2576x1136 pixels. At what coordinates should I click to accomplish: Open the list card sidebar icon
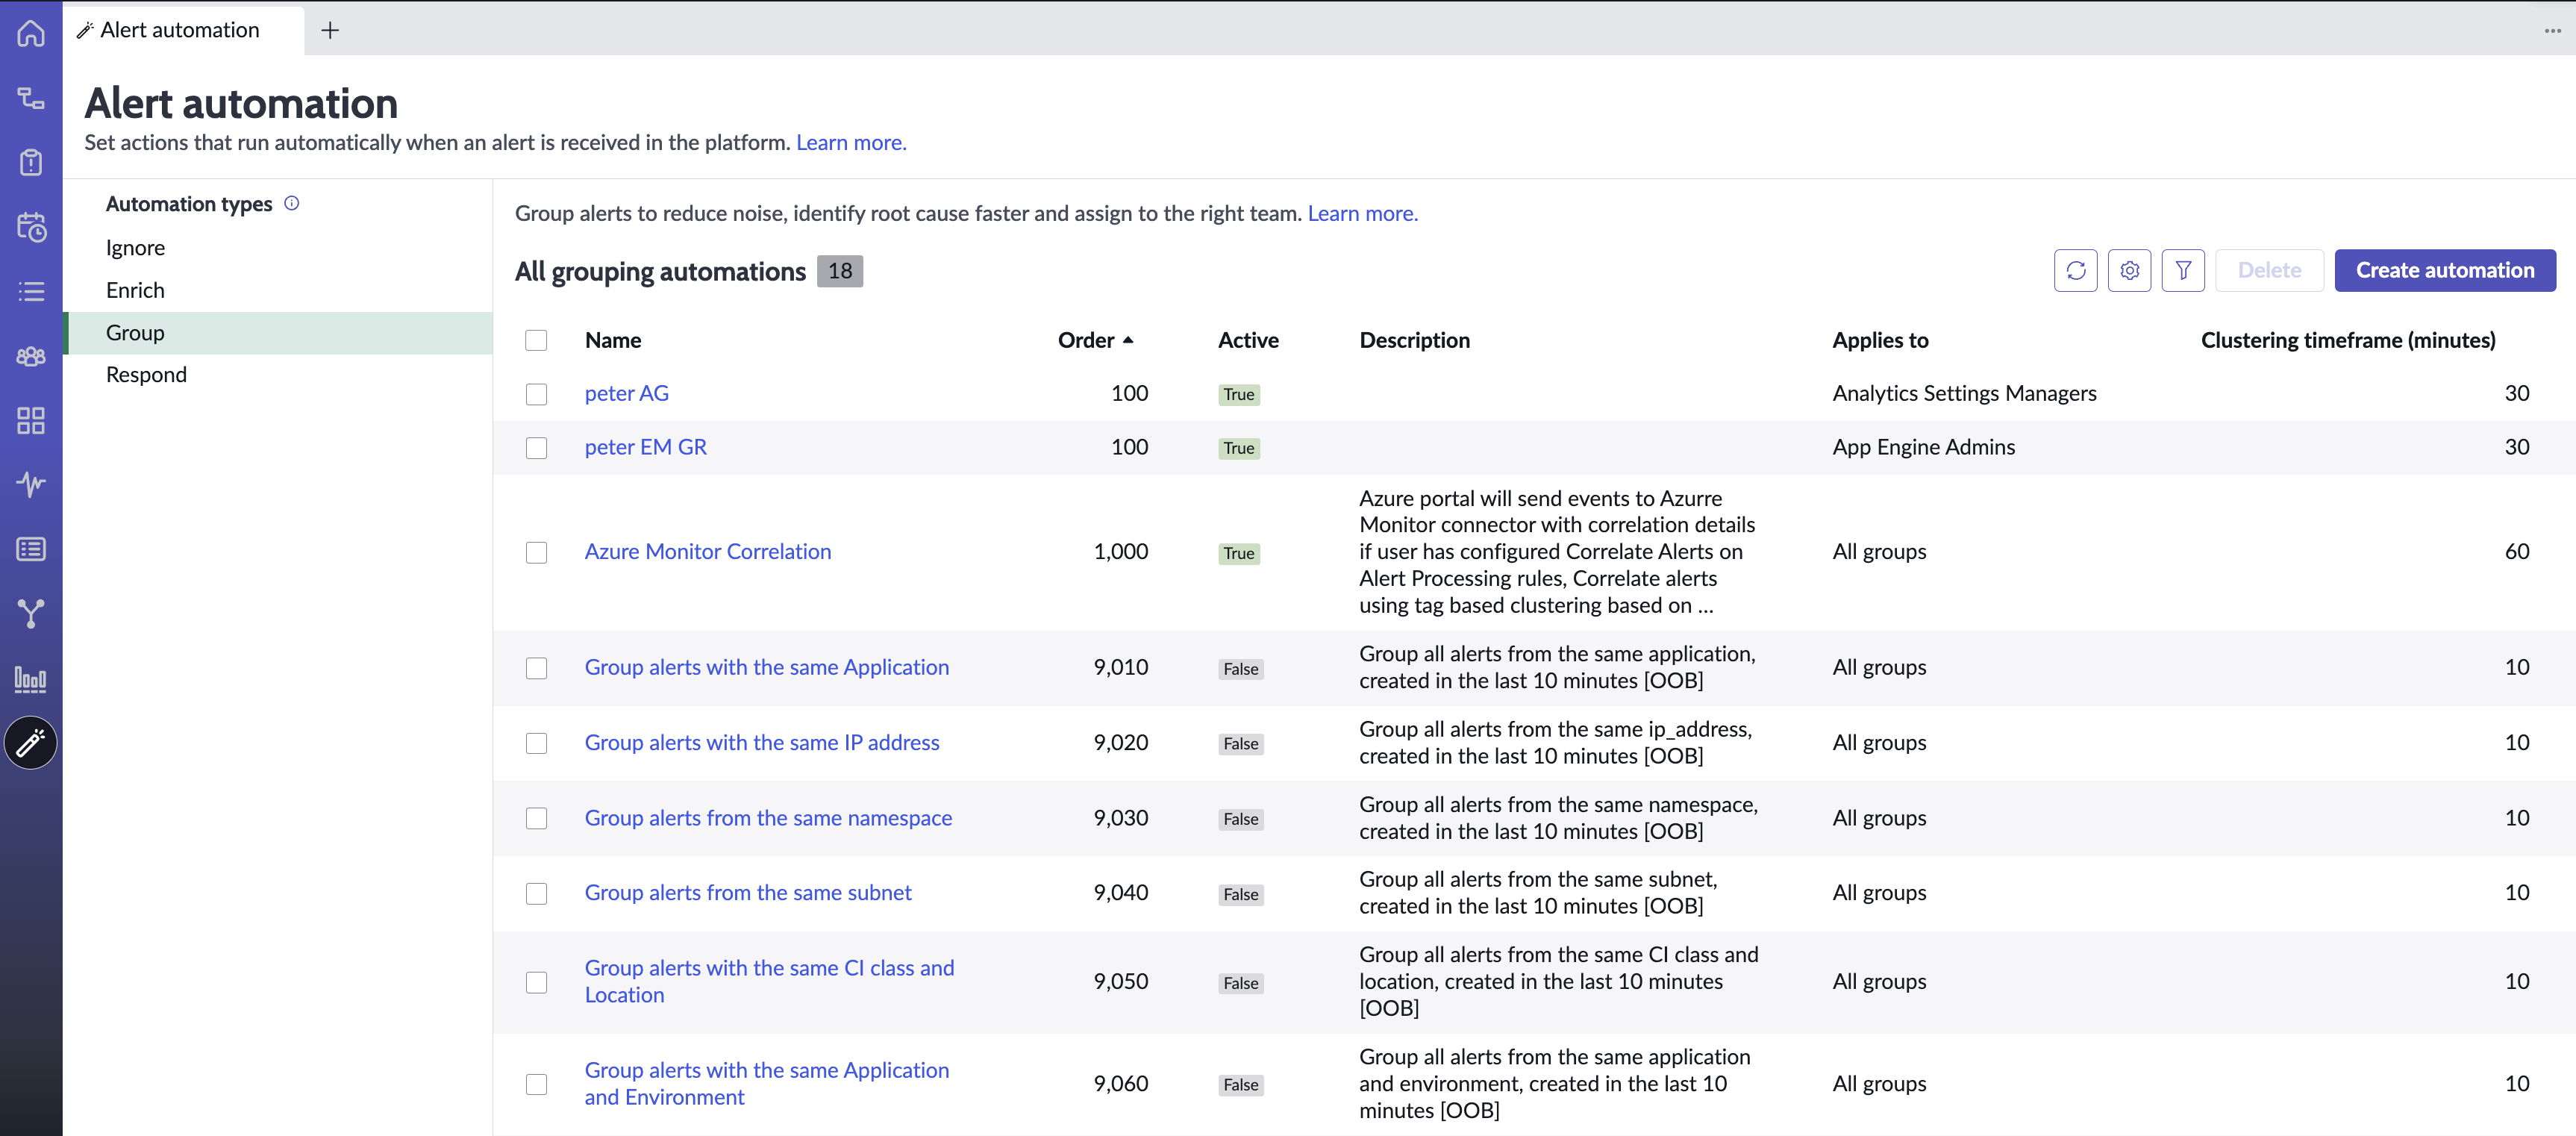click(x=31, y=549)
